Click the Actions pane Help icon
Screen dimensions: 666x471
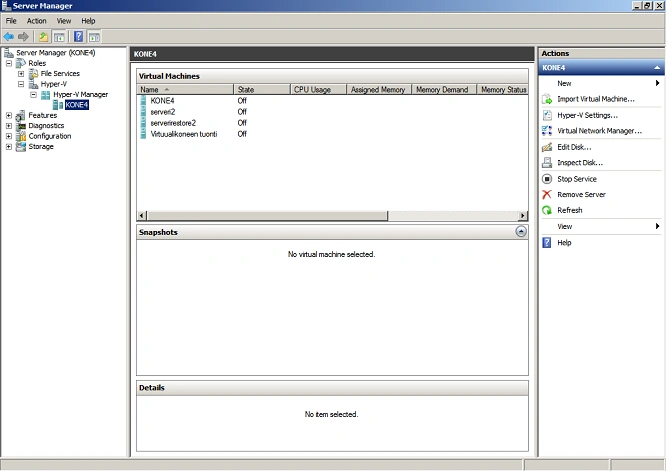coord(547,243)
